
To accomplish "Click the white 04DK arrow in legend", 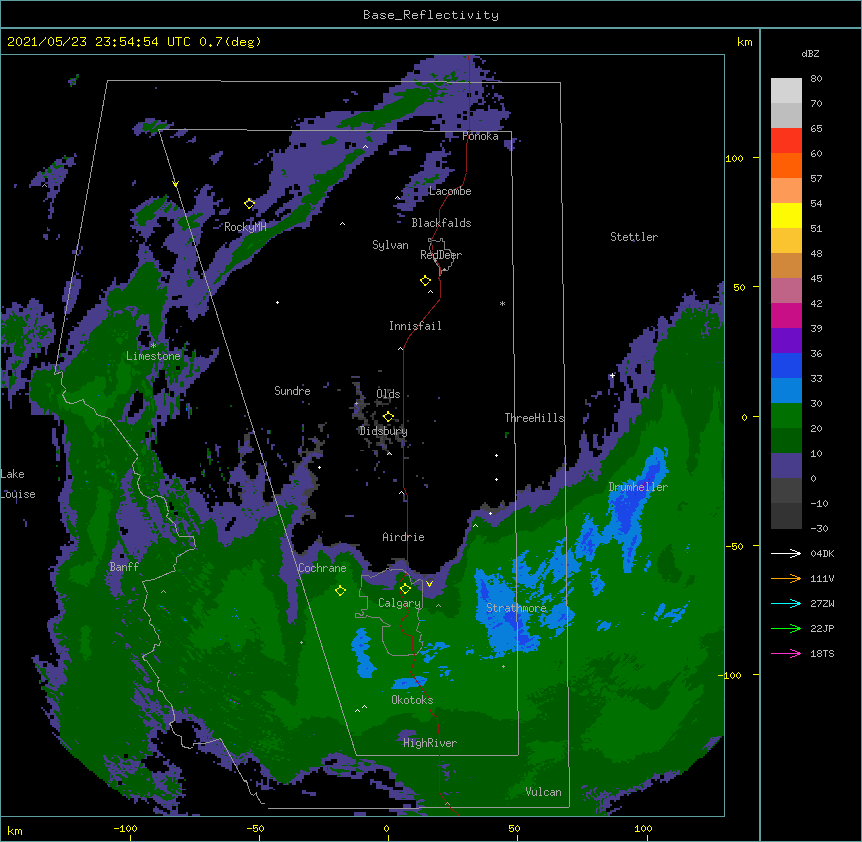I will [786, 553].
